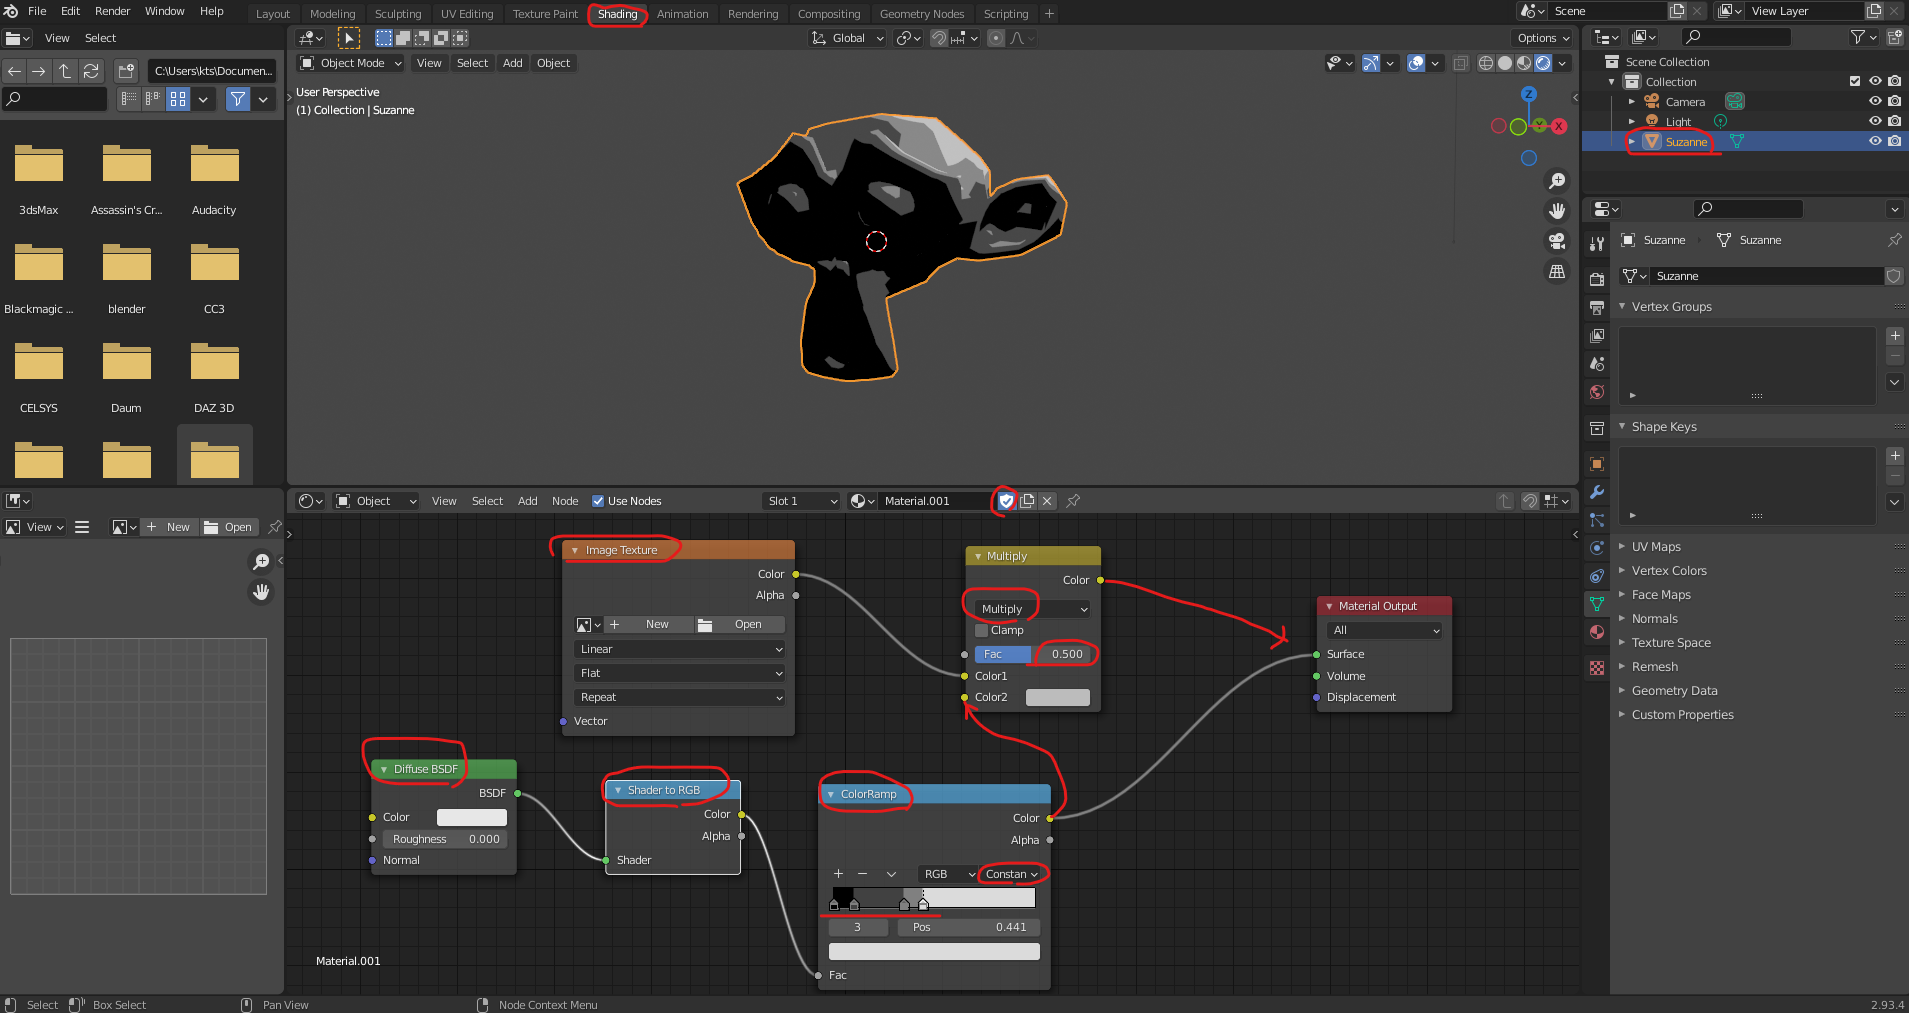Image resolution: width=1909 pixels, height=1013 pixels.
Task: Open the Modifier properties wrench icon
Action: coord(1597,492)
